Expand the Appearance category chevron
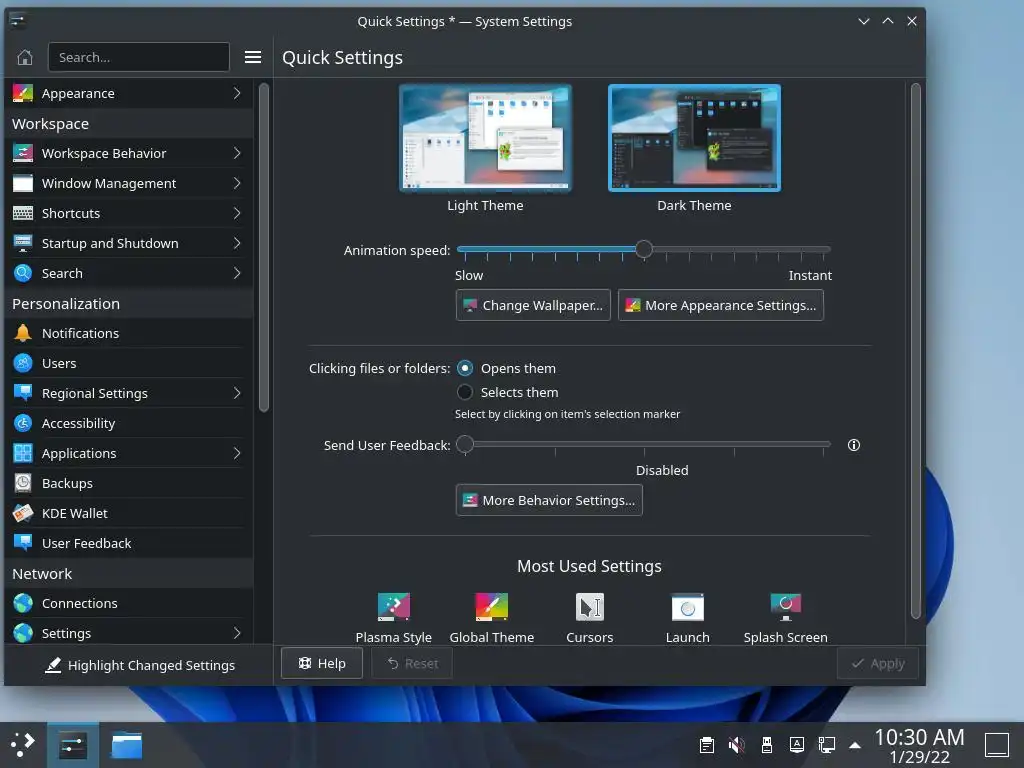Screen dimensions: 1024x768 (237, 93)
